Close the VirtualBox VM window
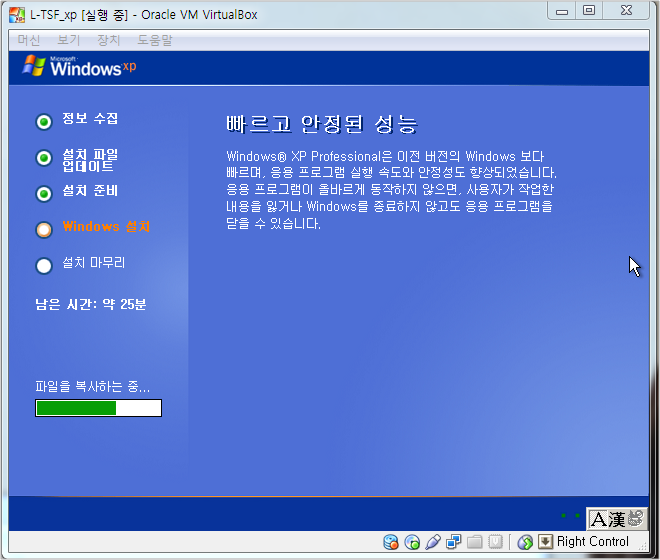The width and height of the screenshot is (660, 560). point(626,11)
